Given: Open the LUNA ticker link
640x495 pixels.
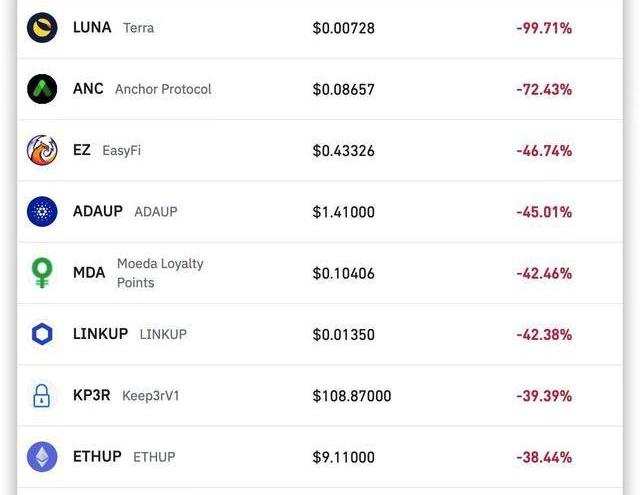Looking at the screenshot, I should coord(92,28).
